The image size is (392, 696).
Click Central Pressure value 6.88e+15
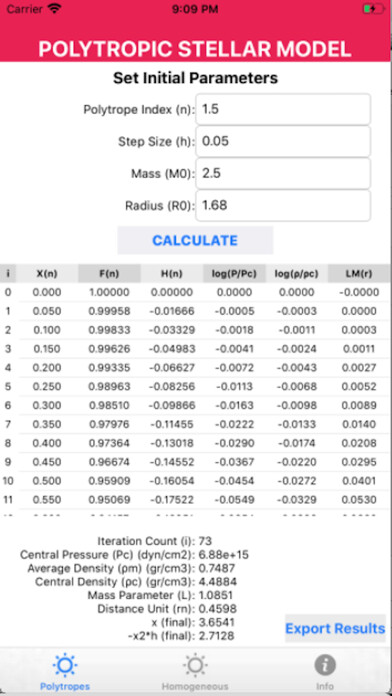point(224,555)
